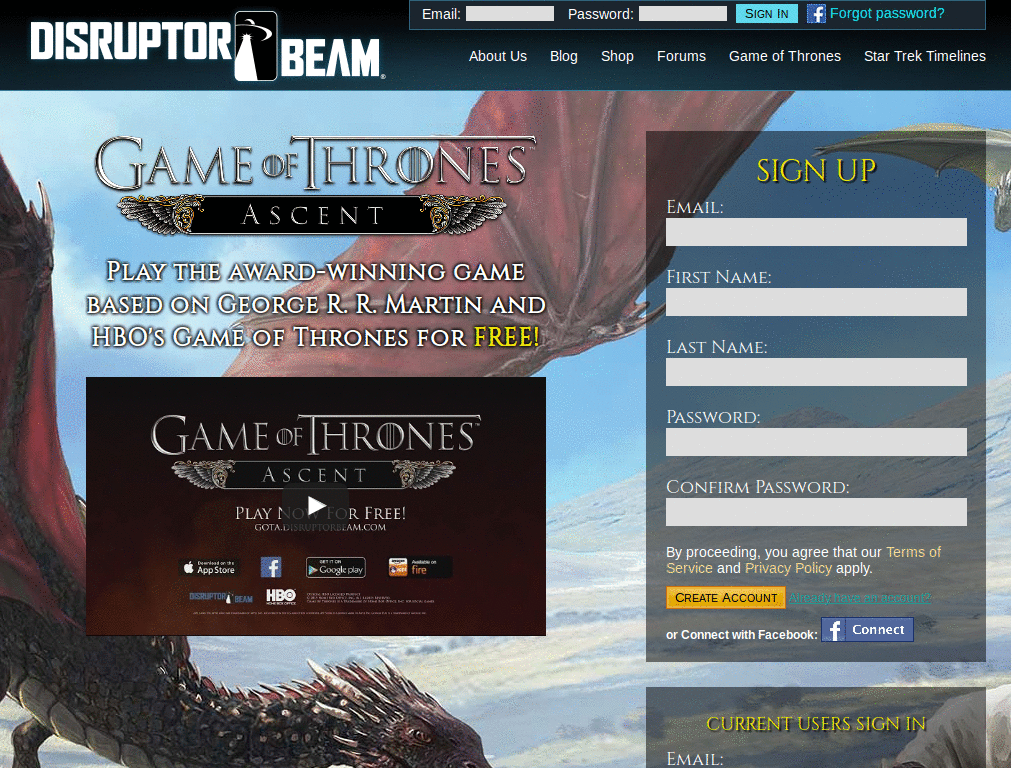Open the Forgot password link
1024x768 pixels.
pos(887,13)
